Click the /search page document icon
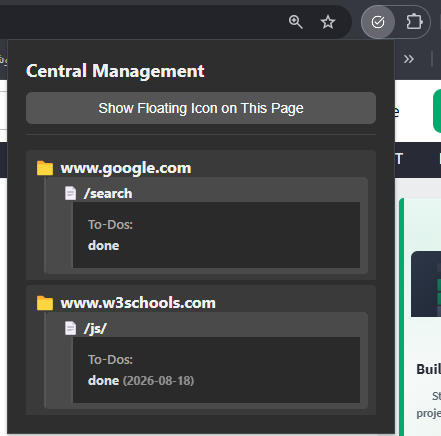 click(70, 193)
